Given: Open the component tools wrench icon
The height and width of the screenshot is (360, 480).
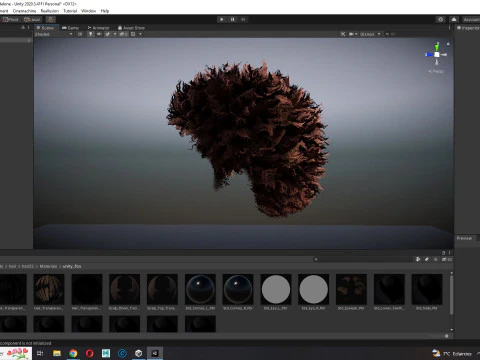Looking at the screenshot, I should click(343, 34).
